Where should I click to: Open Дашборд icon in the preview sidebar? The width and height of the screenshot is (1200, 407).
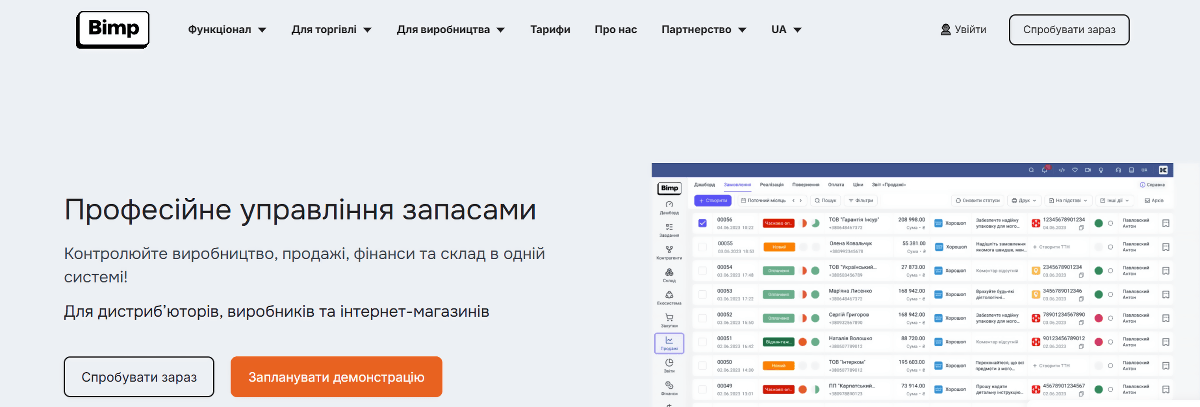(x=669, y=207)
